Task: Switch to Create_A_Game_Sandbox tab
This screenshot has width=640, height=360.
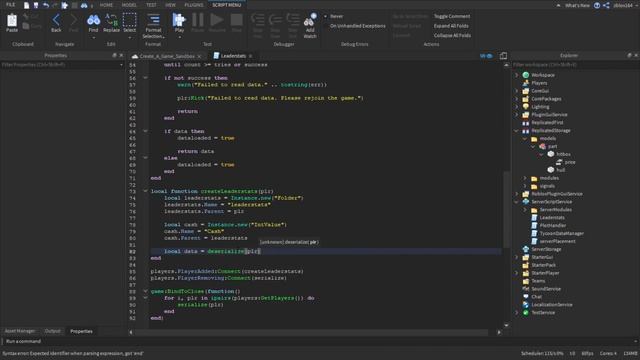Action: [x=167, y=56]
